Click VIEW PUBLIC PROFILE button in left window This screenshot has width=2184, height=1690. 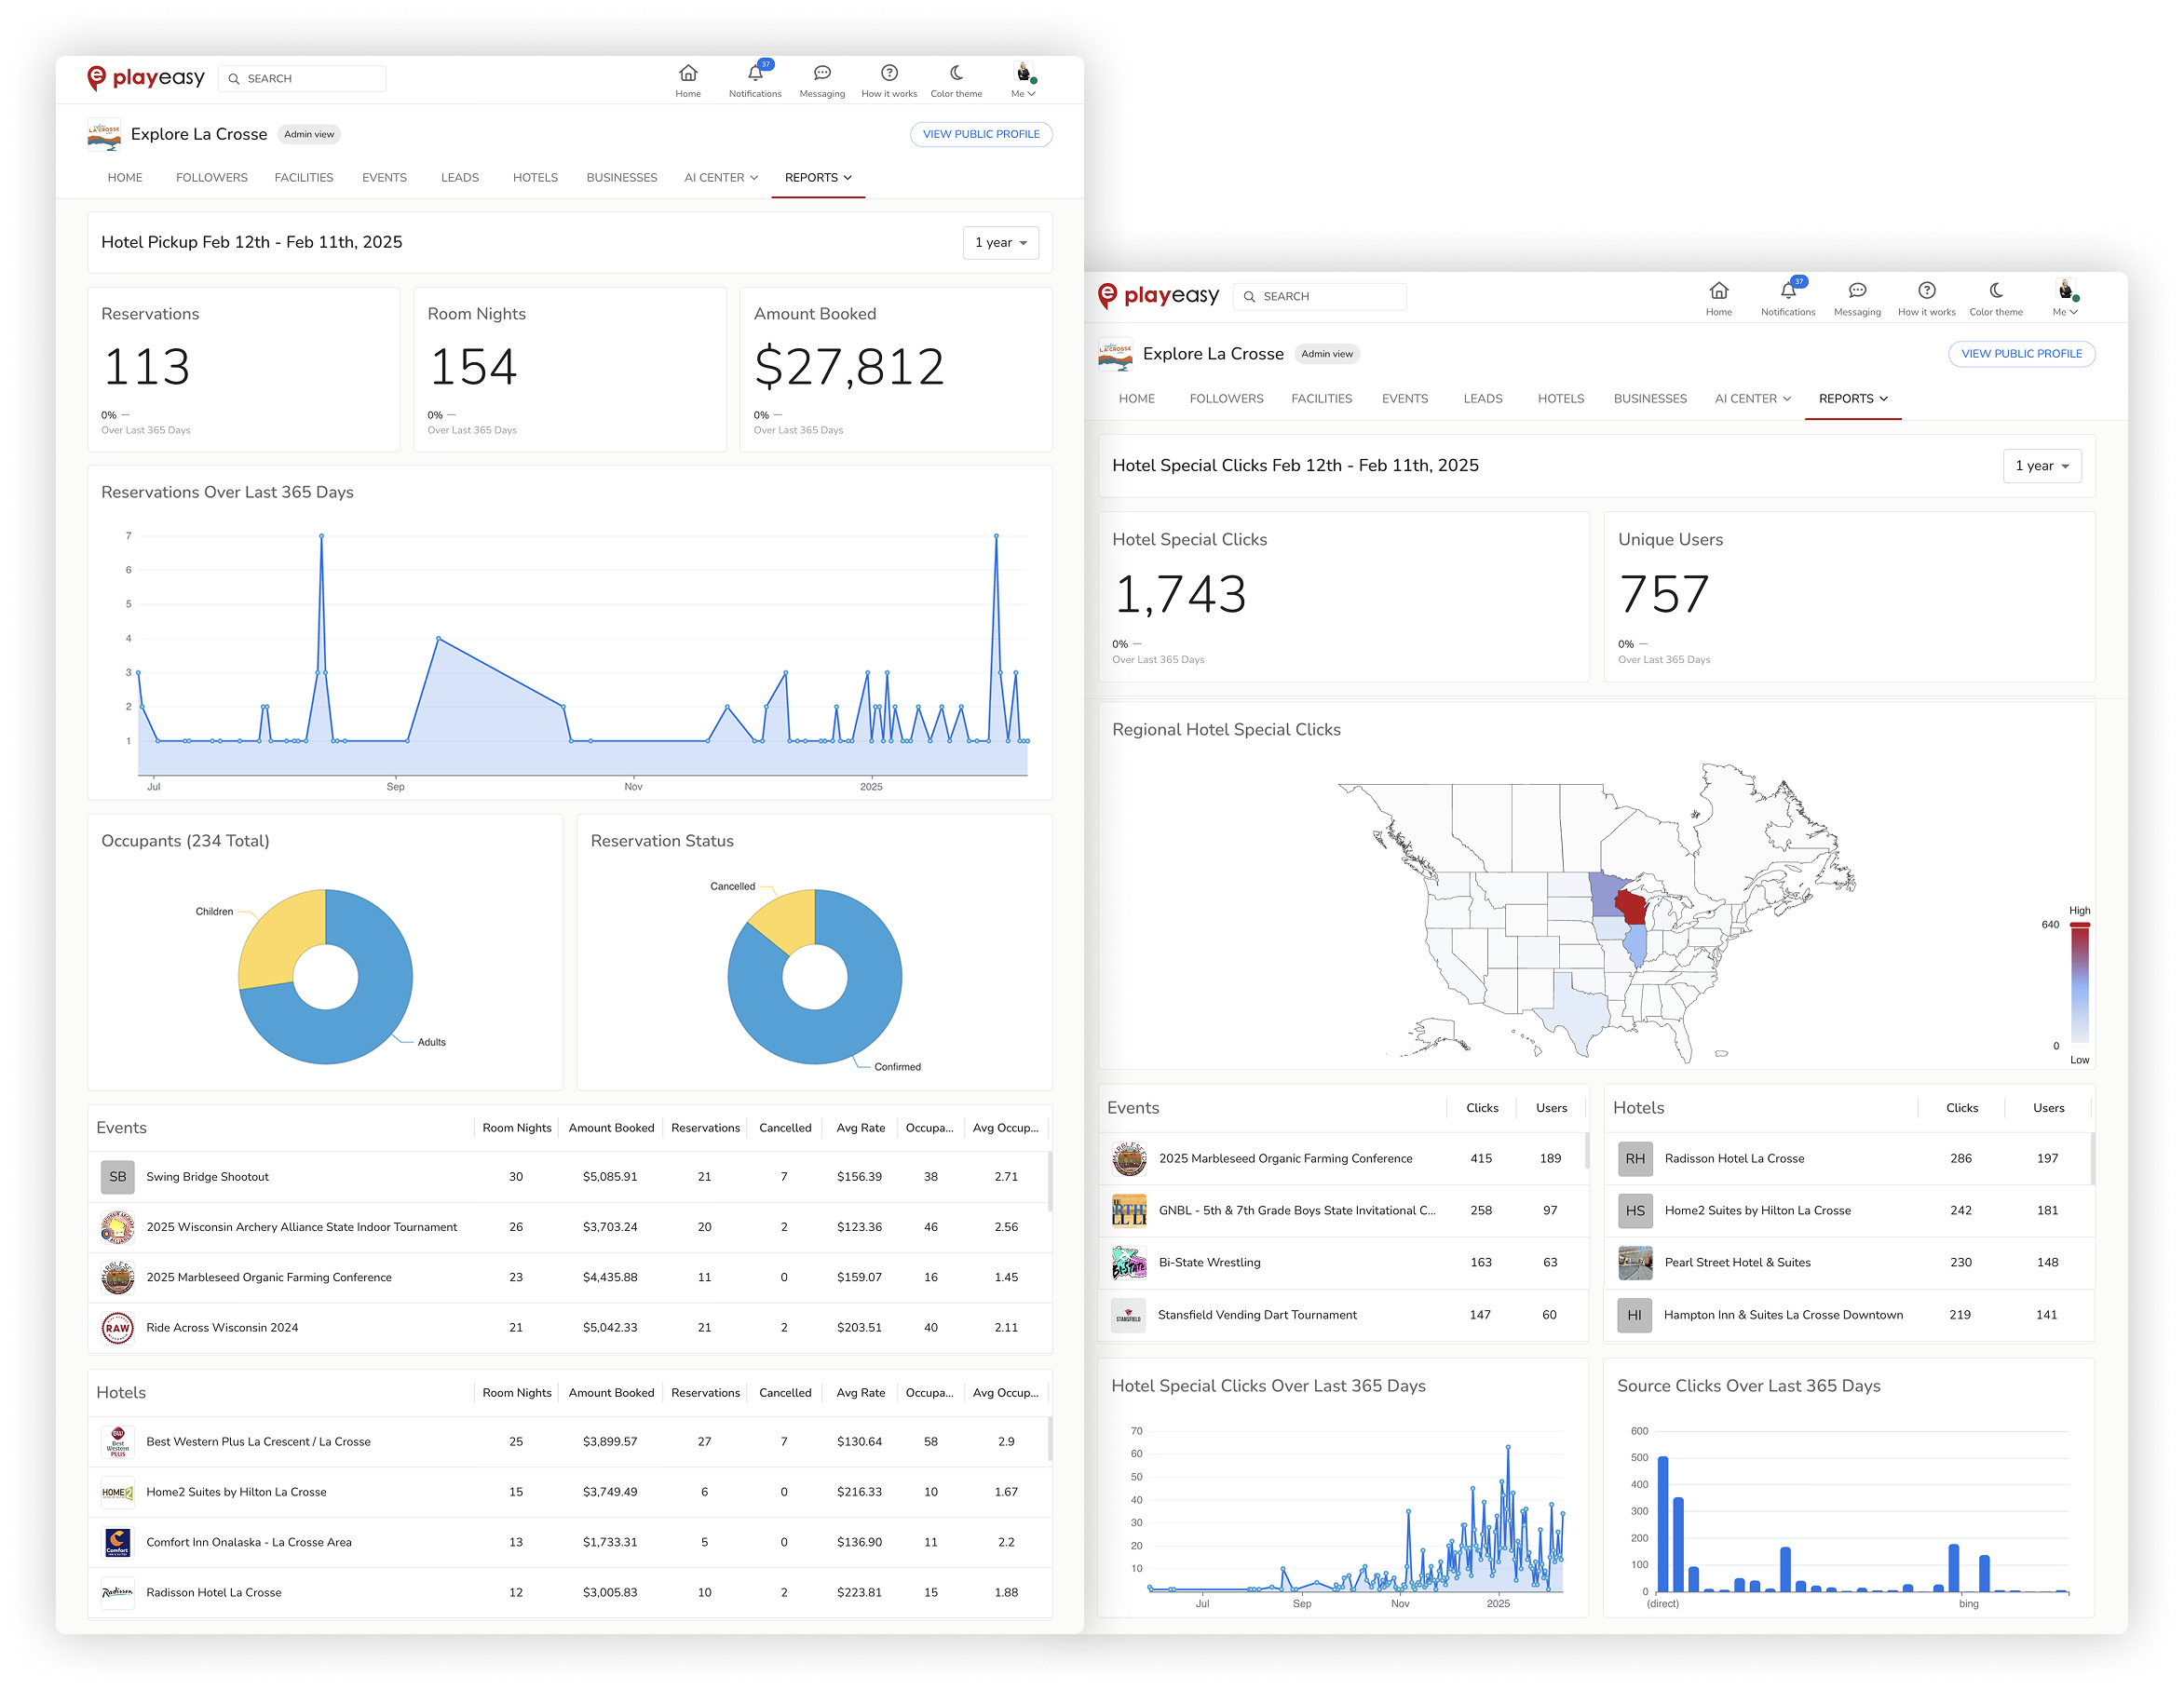(980, 134)
